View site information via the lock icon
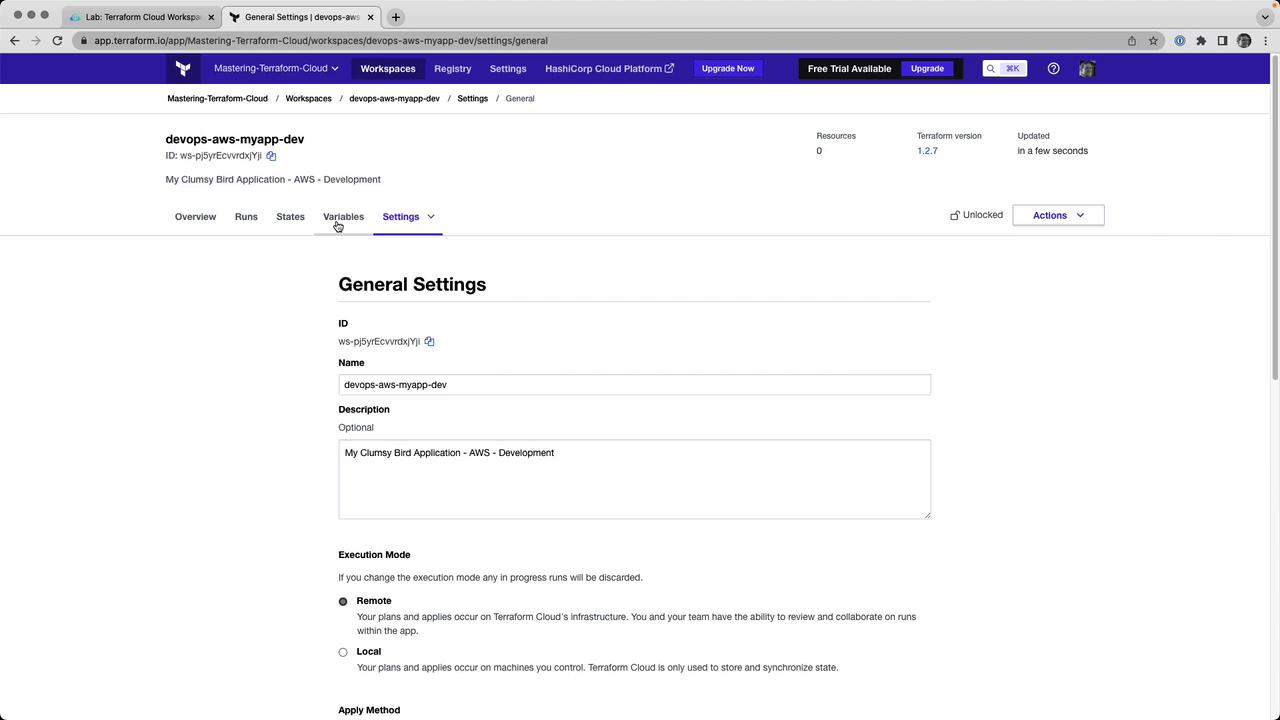The height and width of the screenshot is (720, 1280). click(86, 41)
